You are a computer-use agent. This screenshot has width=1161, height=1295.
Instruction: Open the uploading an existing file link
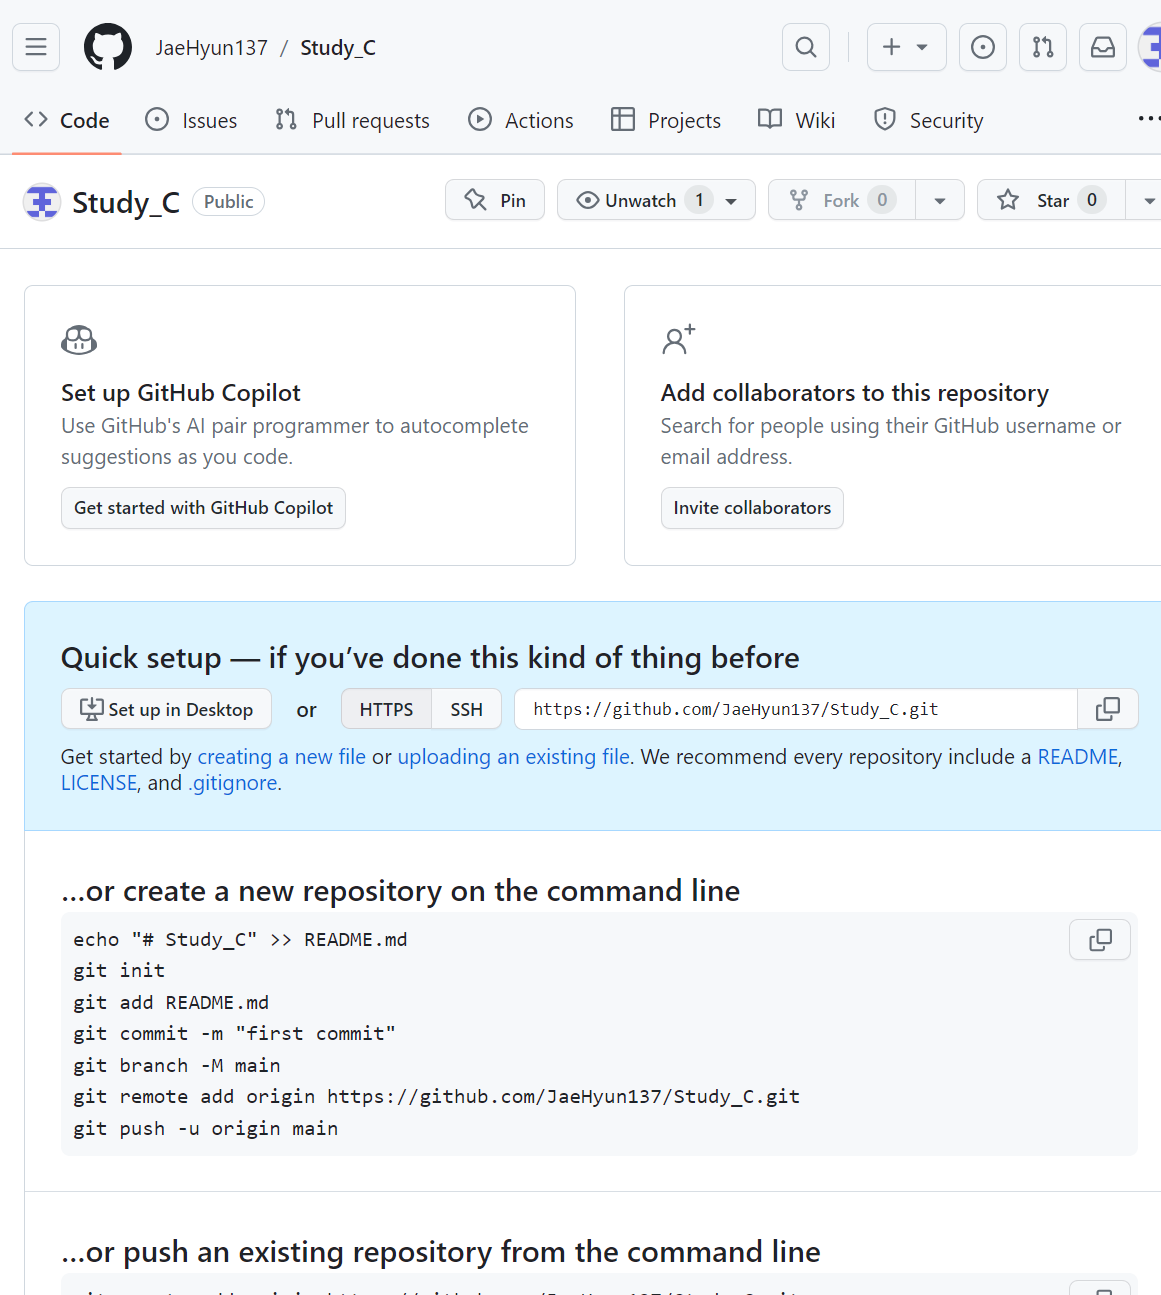pos(514,757)
